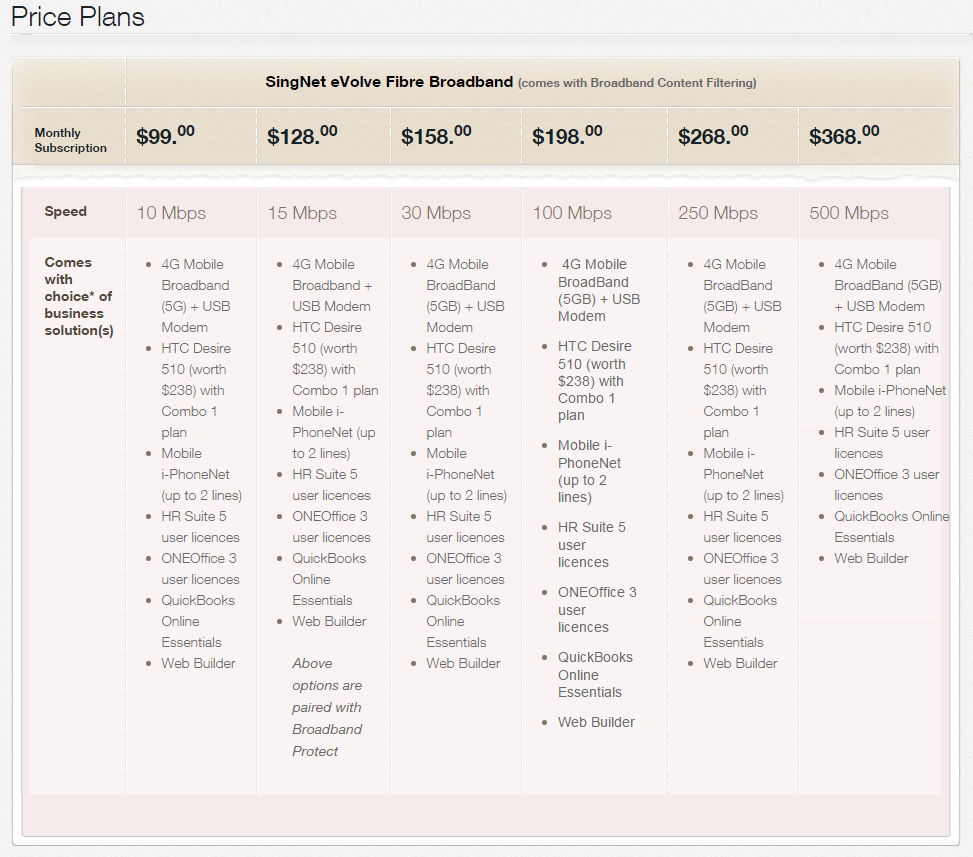Click the 15 Mbps speed cell

(x=302, y=213)
